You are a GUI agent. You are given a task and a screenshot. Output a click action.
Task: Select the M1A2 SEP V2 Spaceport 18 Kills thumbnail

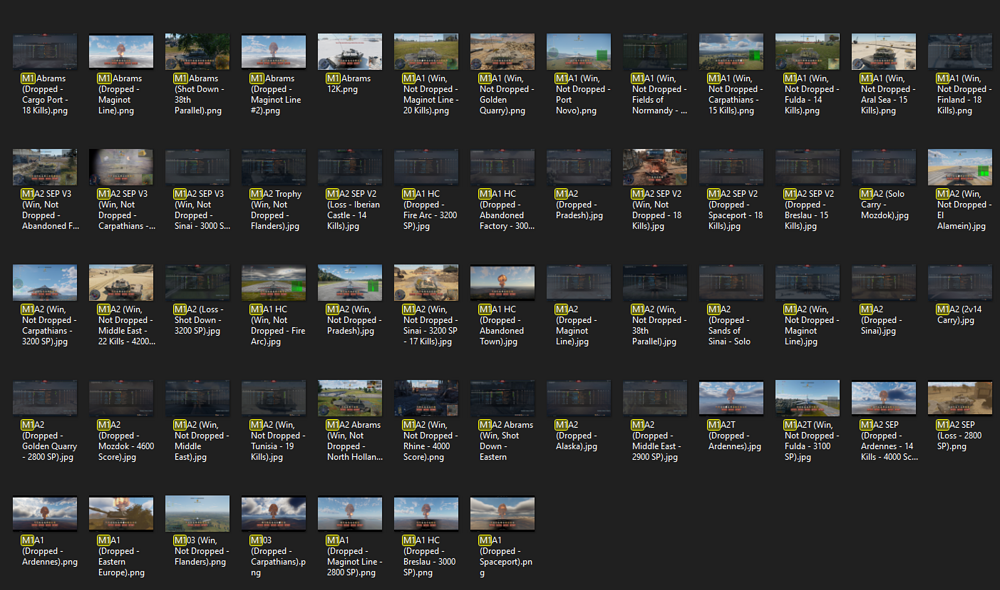(x=731, y=167)
